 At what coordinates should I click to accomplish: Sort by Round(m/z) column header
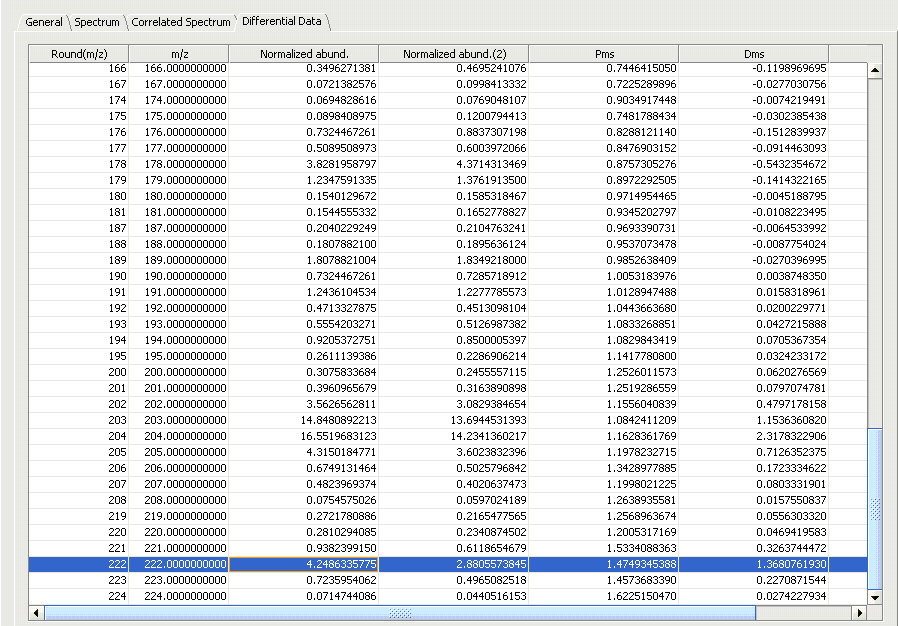tap(79, 53)
